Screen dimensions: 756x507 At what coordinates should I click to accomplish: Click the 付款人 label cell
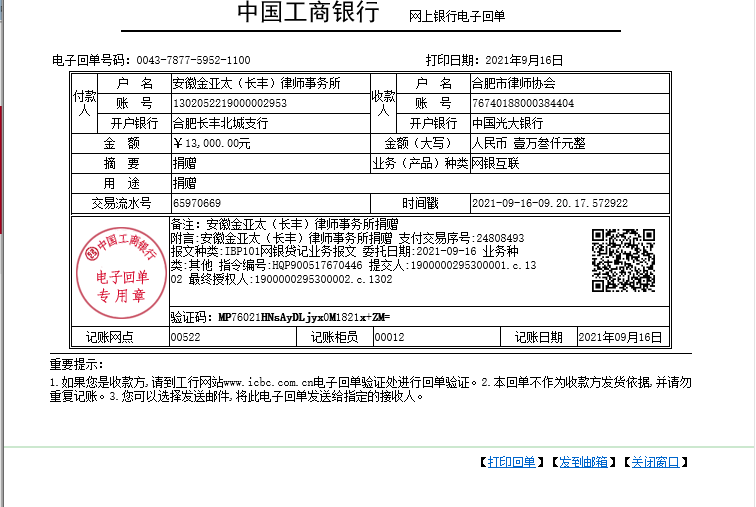[84, 103]
